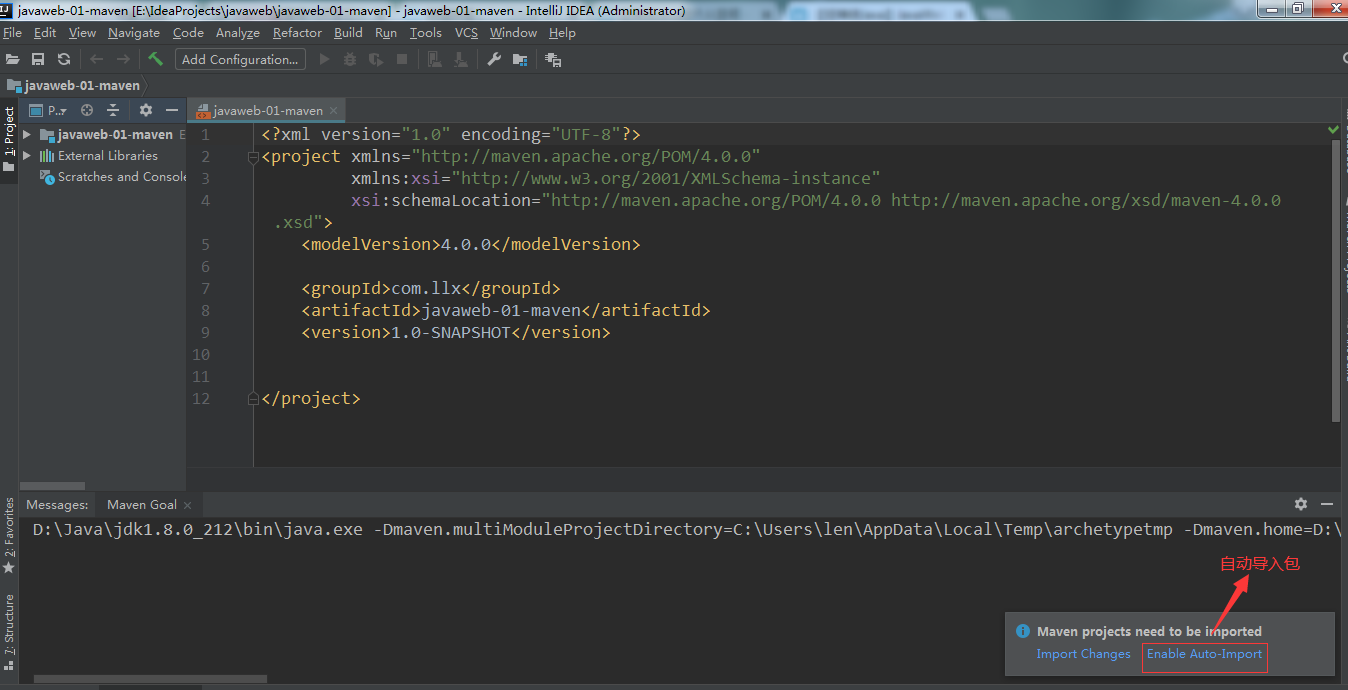Click the modelVersion 4.0.0 line
This screenshot has height=690, width=1348.
(x=471, y=244)
